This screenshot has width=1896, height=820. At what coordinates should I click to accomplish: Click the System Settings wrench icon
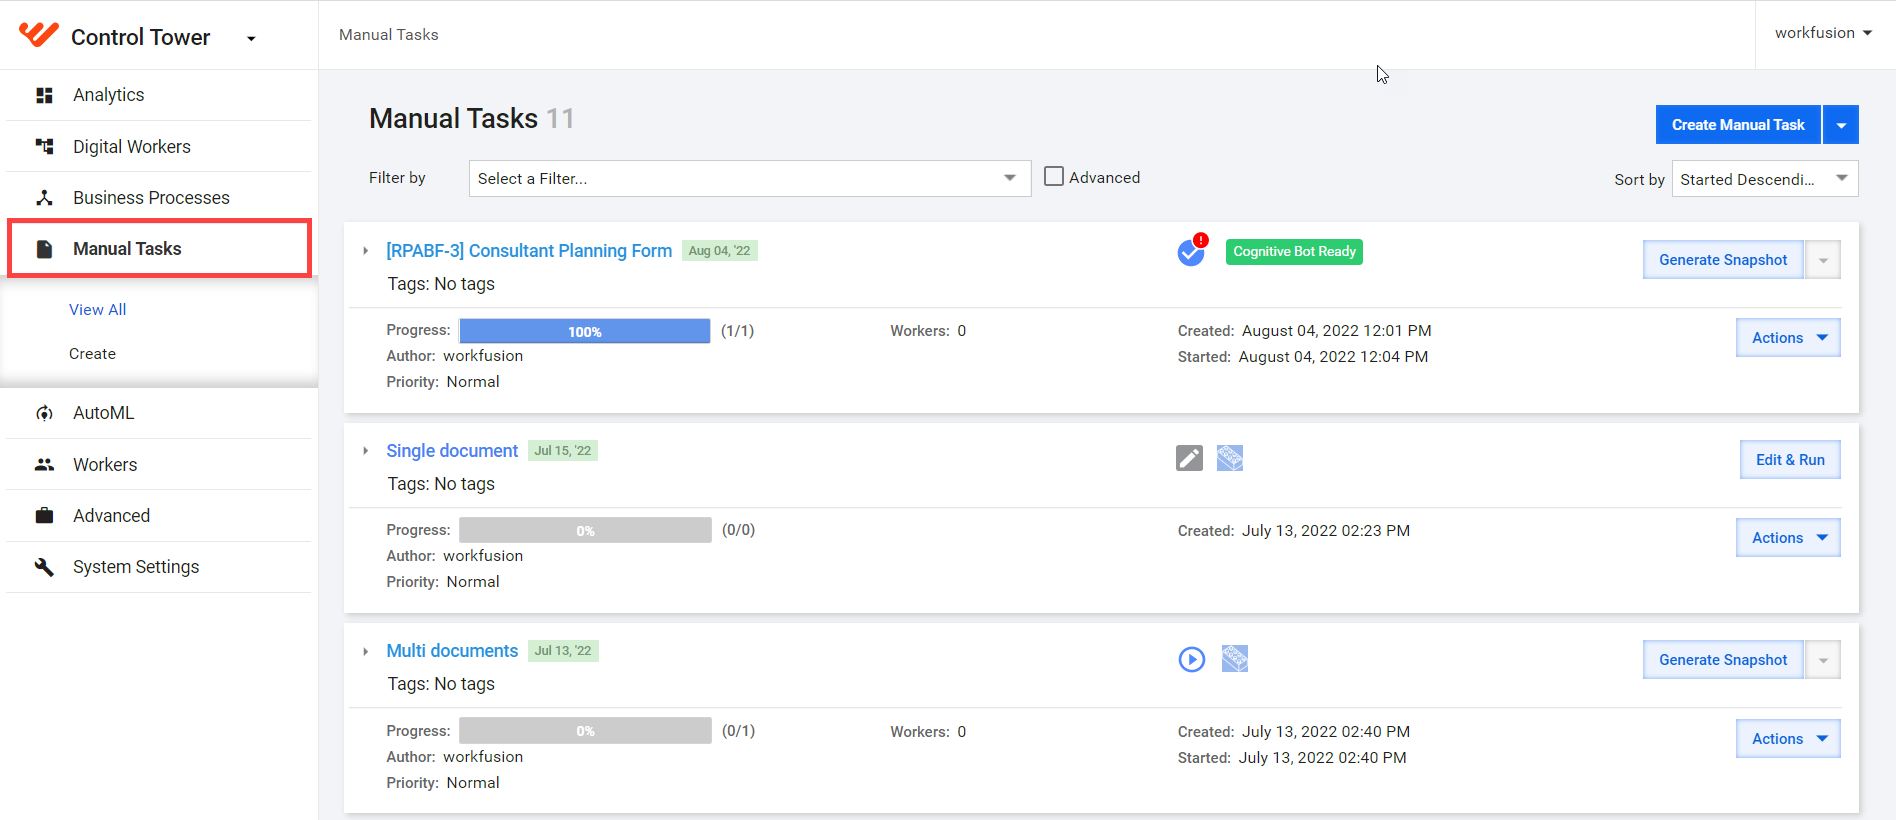[44, 567]
